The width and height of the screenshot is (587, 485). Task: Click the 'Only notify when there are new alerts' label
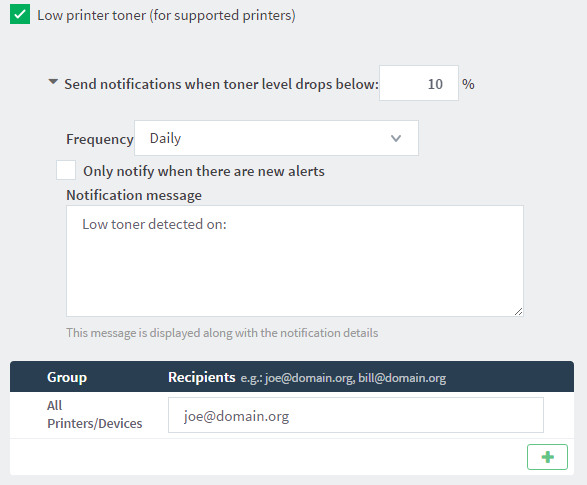pos(204,171)
